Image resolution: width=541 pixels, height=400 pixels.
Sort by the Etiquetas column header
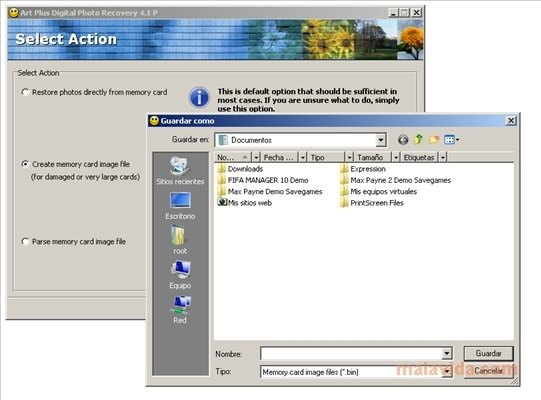pyautogui.click(x=420, y=157)
